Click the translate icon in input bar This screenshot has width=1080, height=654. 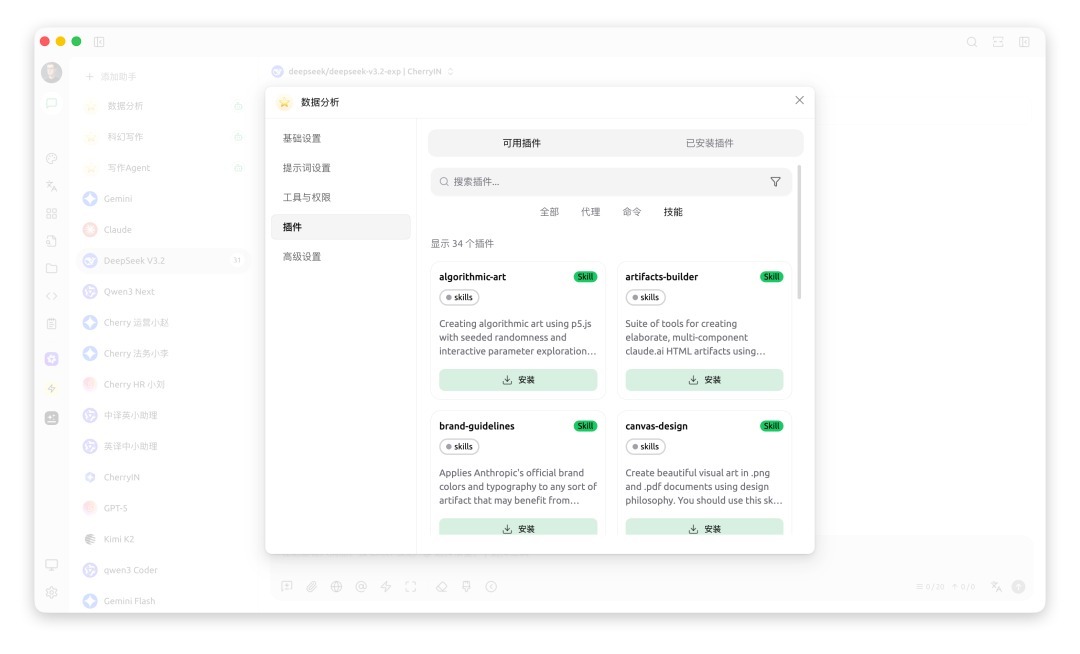996,587
